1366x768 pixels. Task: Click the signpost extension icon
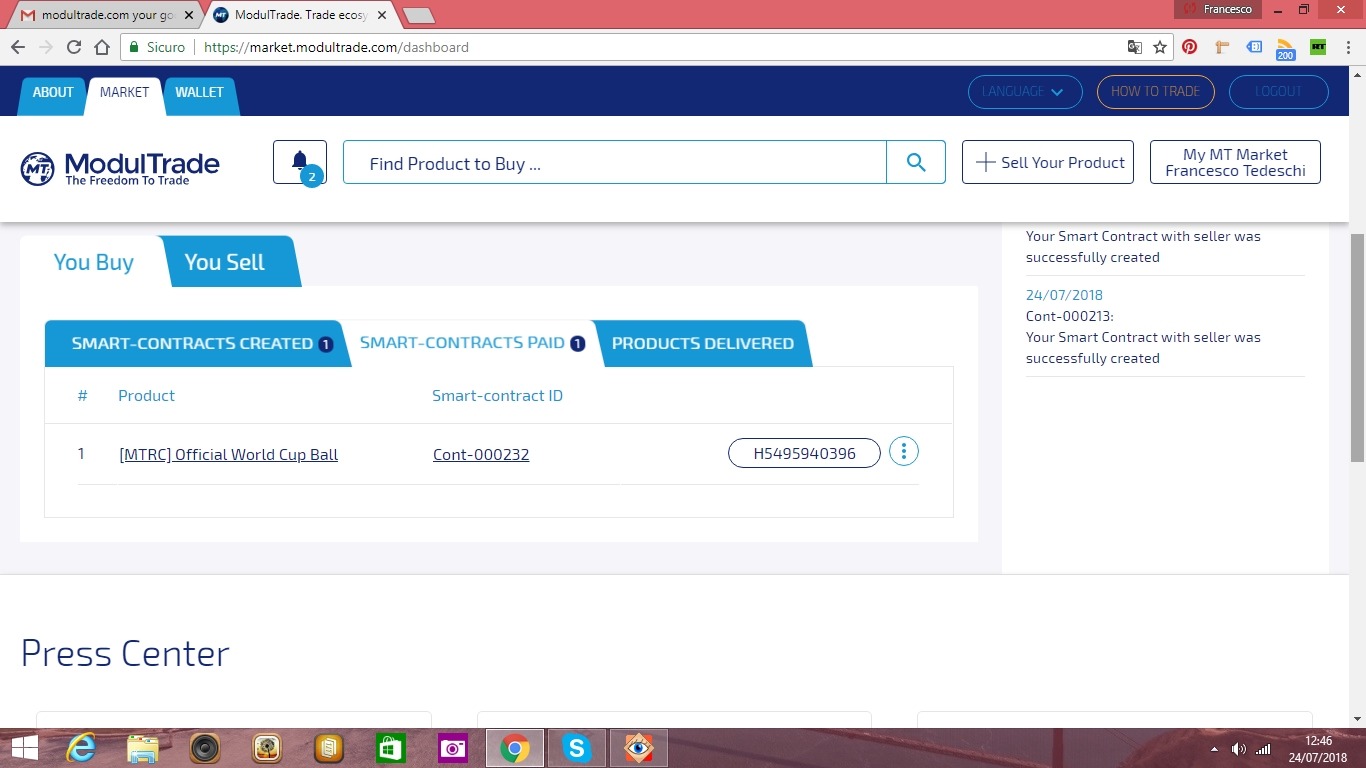[1222, 47]
